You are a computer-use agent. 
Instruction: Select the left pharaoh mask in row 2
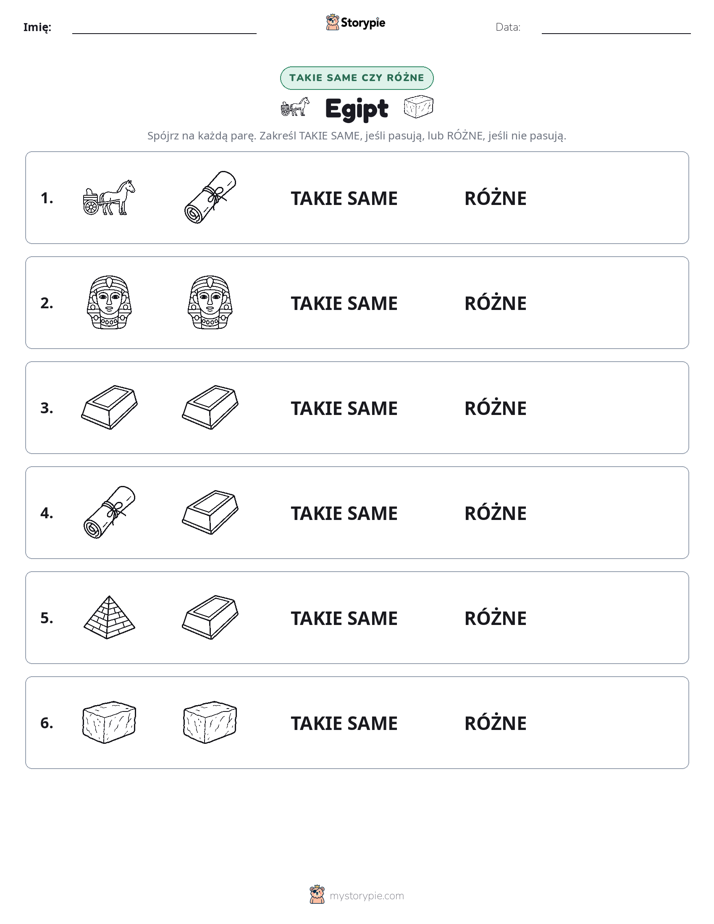point(109,302)
